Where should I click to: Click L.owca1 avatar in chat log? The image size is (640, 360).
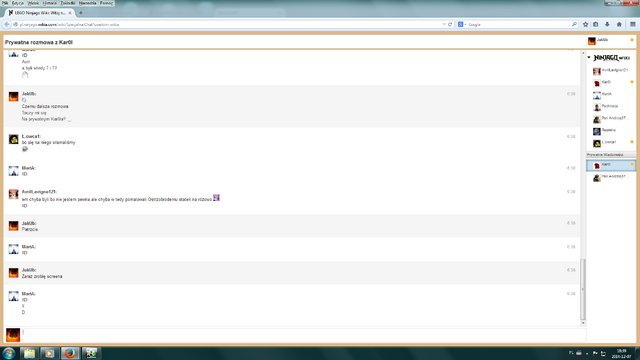pyautogui.click(x=13, y=139)
